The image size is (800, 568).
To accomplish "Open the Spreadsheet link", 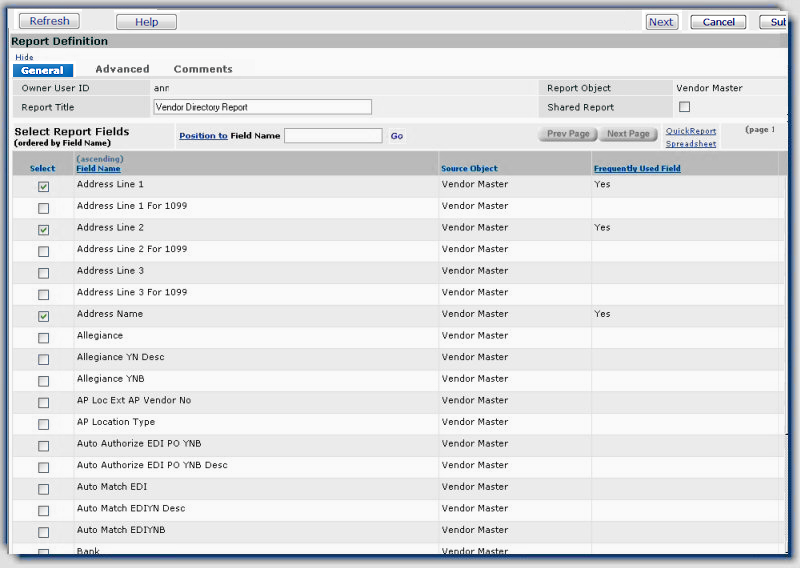I will point(691,144).
